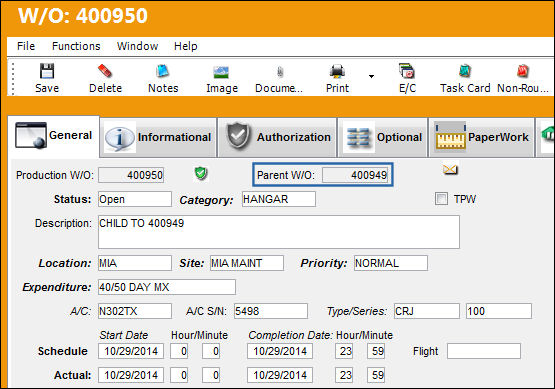
Task: Click the Save floppy disk icon
Action: click(47, 71)
